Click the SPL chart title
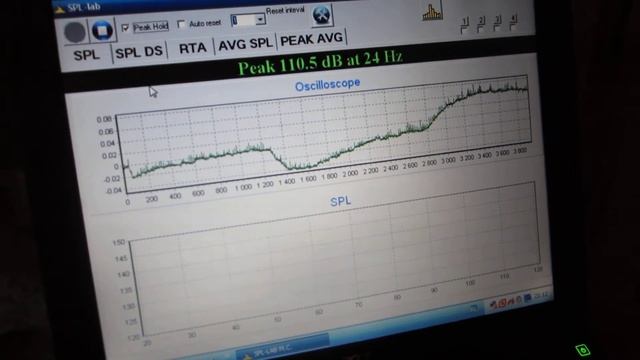 click(x=340, y=201)
